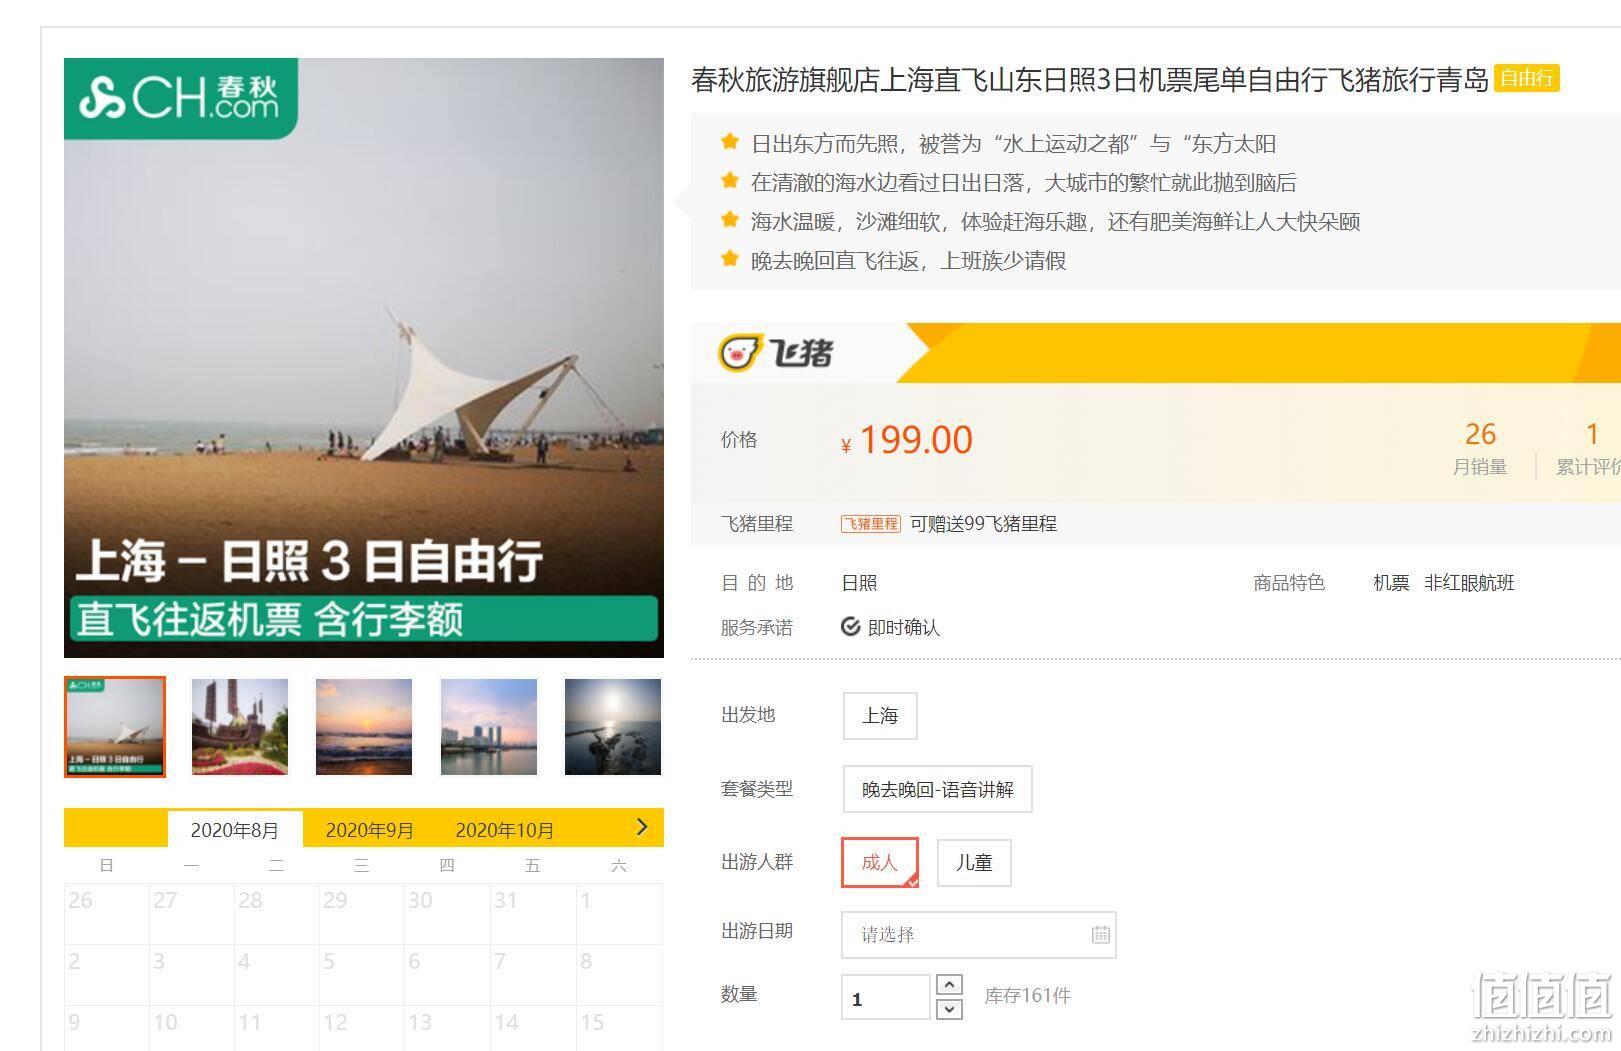Click the price ¥199.00
Image resolution: width=1621 pixels, height=1051 pixels.
(x=907, y=440)
